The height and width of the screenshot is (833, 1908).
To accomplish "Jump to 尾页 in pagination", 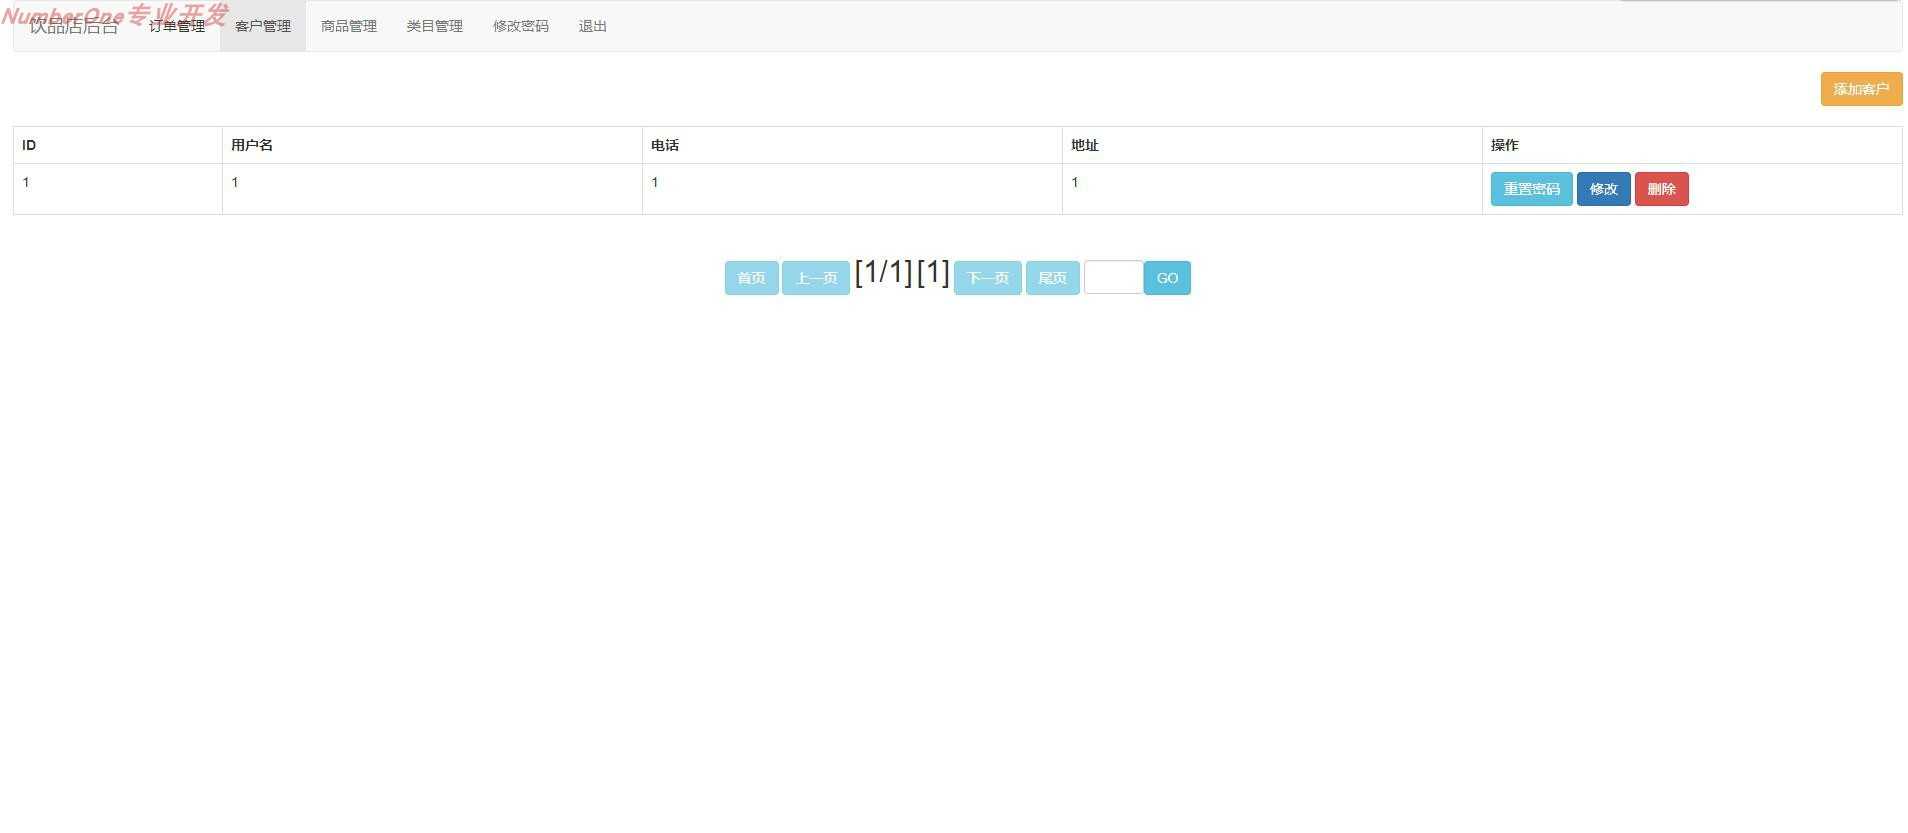I will point(1052,278).
